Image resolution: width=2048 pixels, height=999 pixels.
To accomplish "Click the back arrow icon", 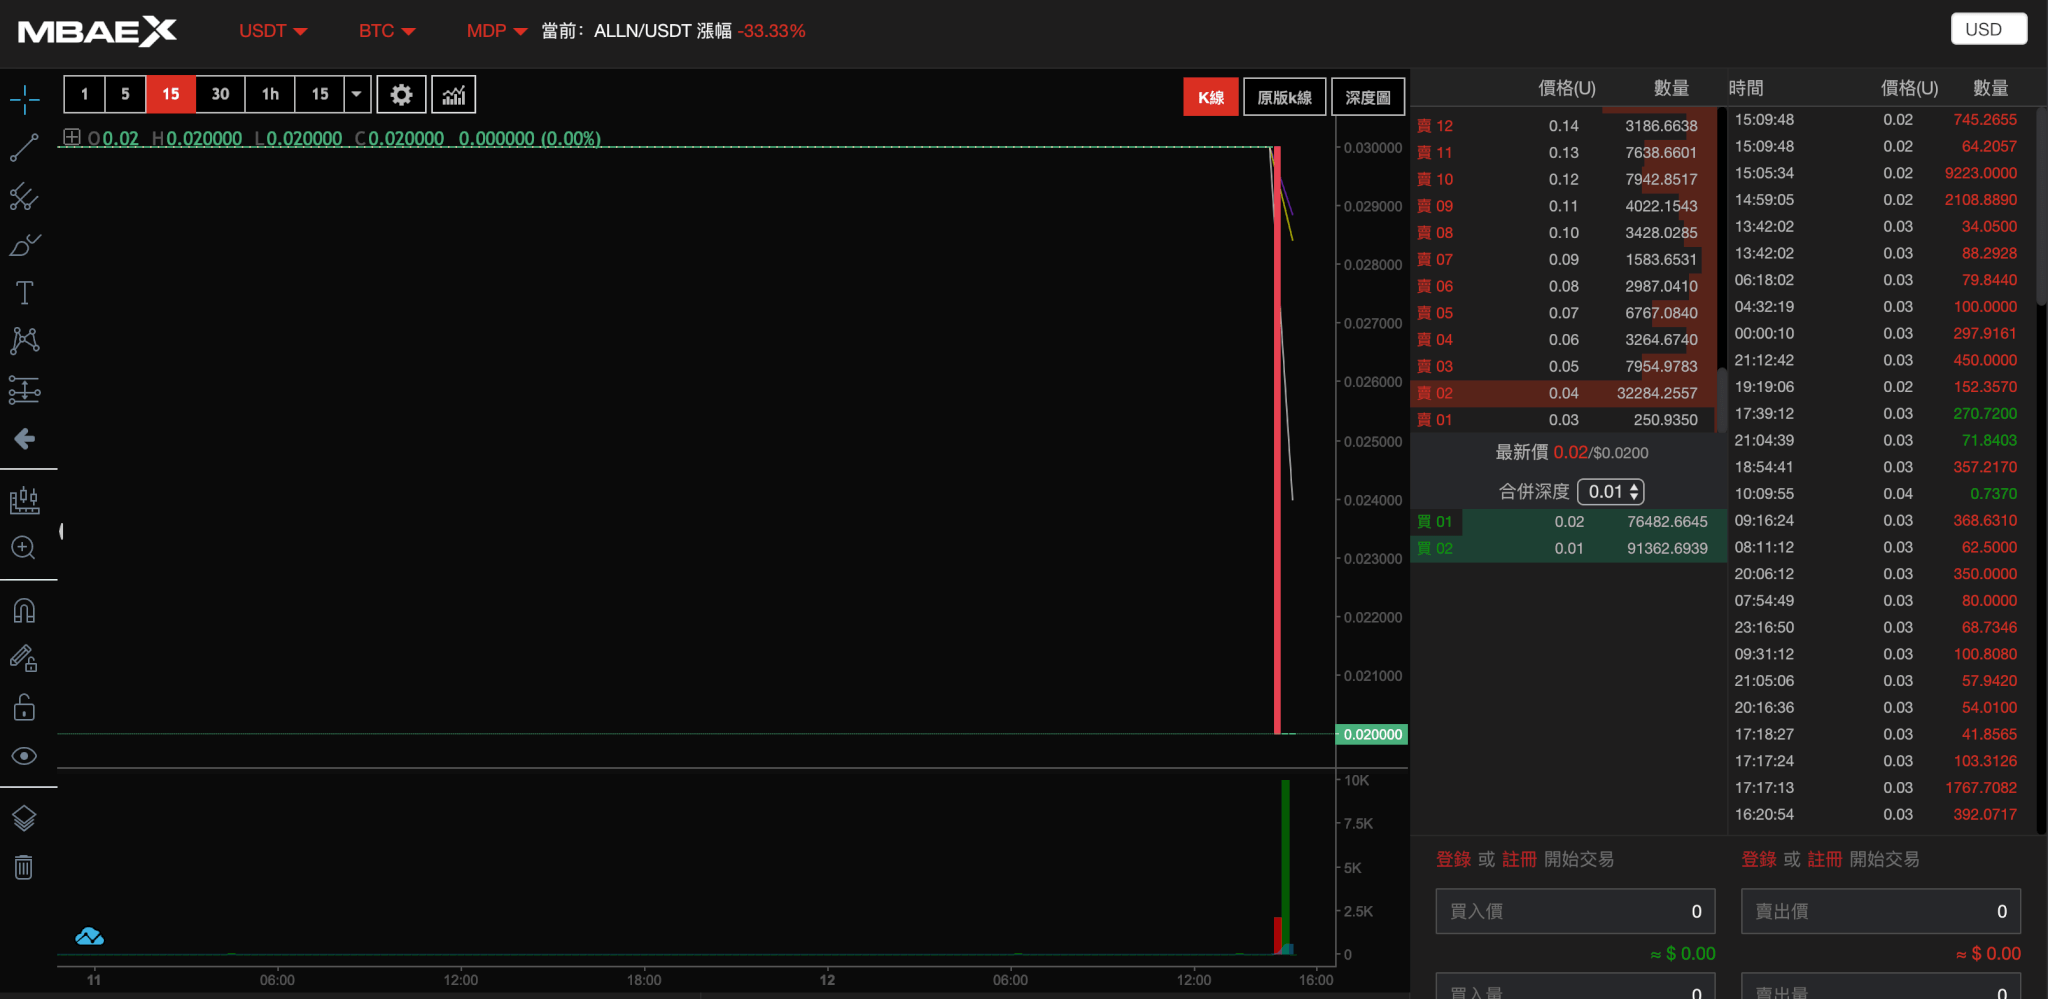I will point(24,438).
